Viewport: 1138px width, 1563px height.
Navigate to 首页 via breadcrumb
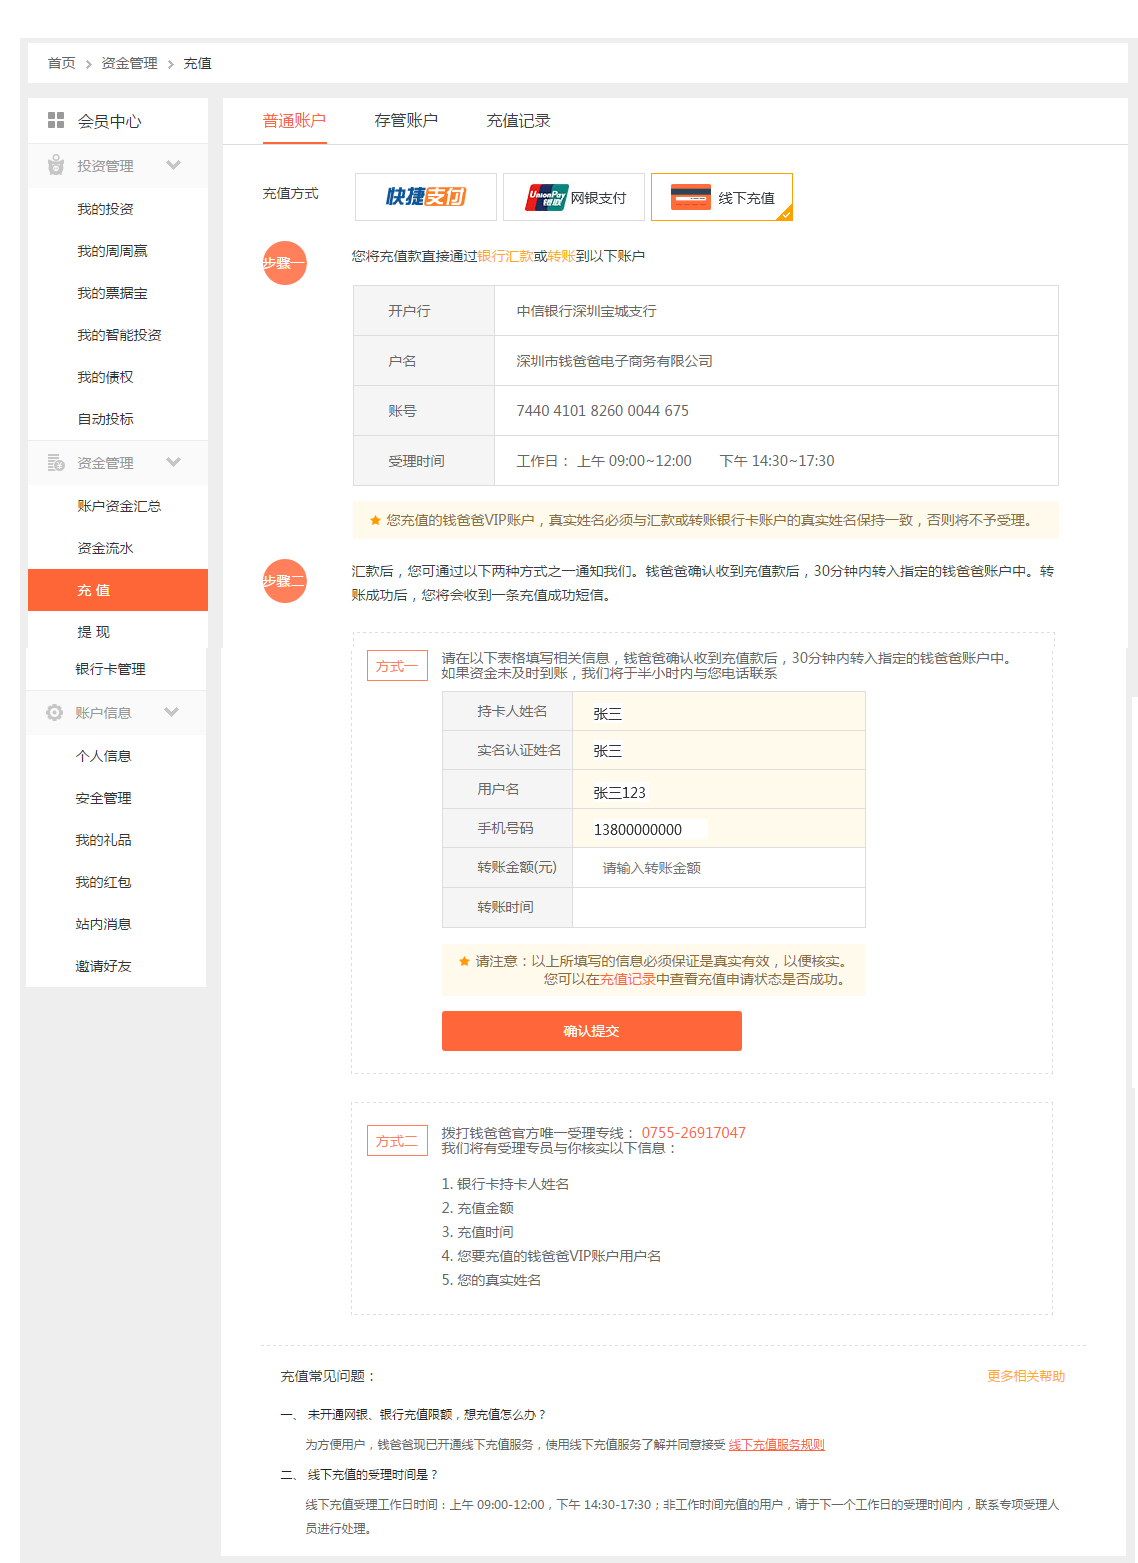point(60,62)
